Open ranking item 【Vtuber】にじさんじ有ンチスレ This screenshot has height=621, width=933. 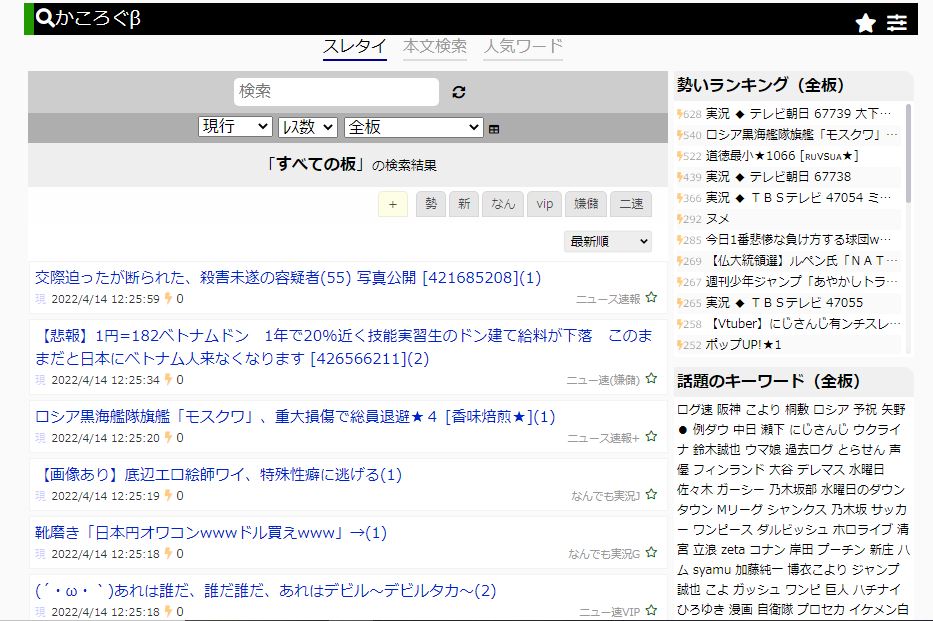point(803,324)
